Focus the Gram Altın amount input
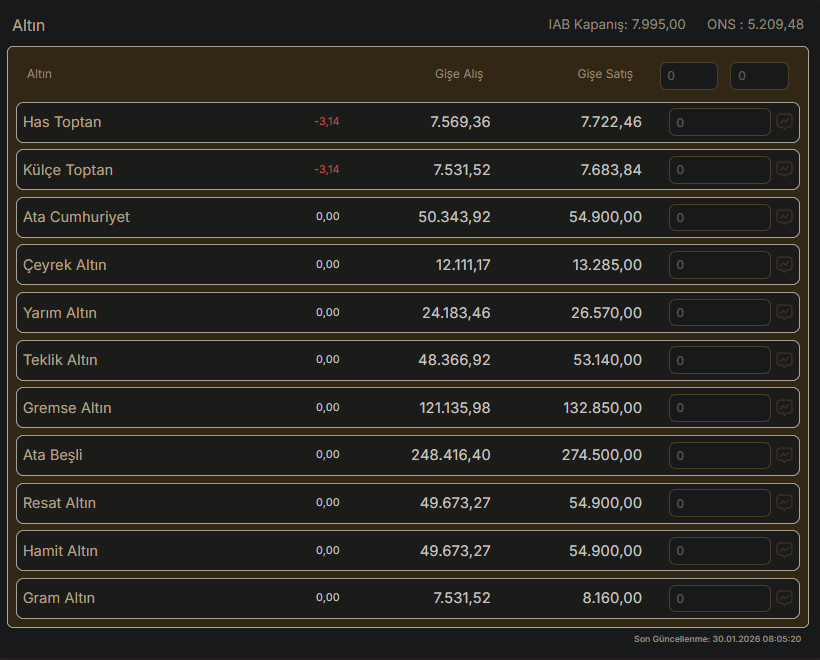 [720, 598]
